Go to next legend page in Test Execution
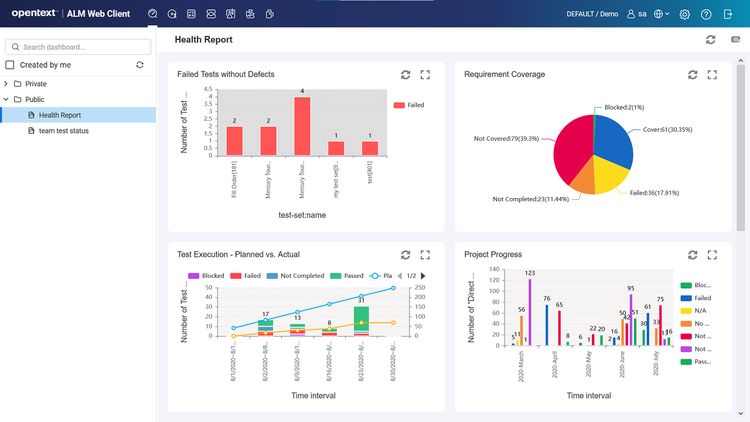The width and height of the screenshot is (750, 422). [x=423, y=276]
